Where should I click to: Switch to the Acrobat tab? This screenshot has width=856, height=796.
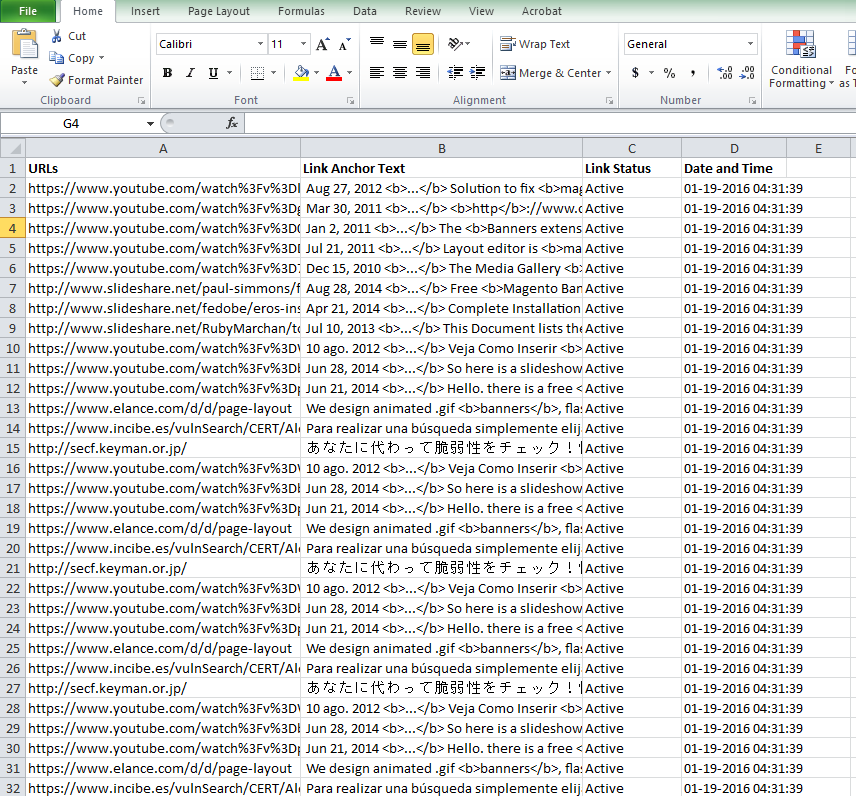click(x=542, y=11)
